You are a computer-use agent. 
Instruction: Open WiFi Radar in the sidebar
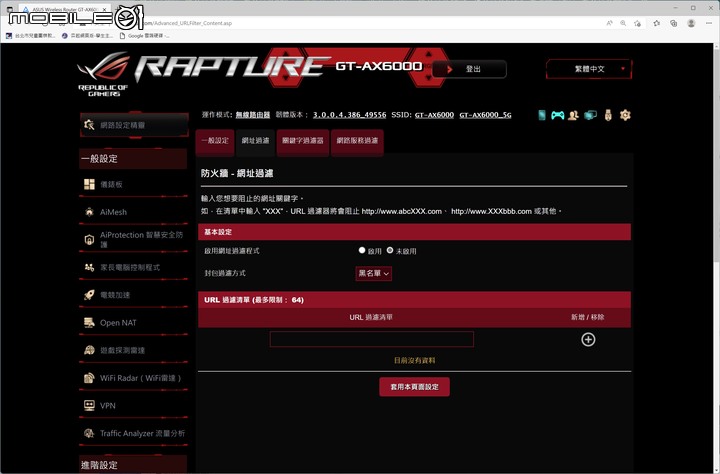click(x=134, y=378)
